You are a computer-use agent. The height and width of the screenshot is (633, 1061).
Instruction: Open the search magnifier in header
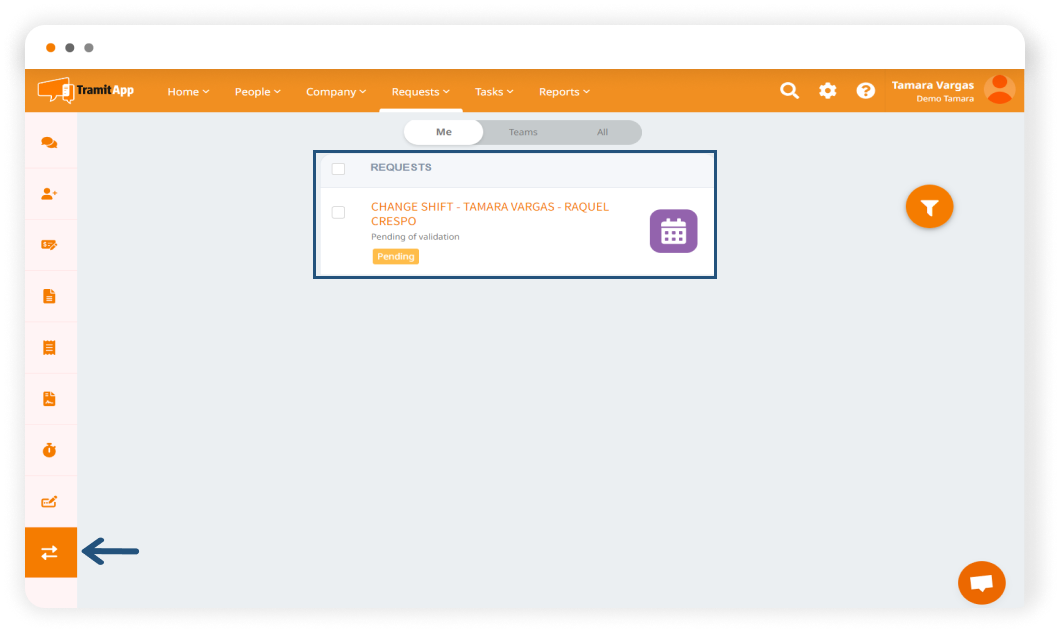tap(789, 91)
